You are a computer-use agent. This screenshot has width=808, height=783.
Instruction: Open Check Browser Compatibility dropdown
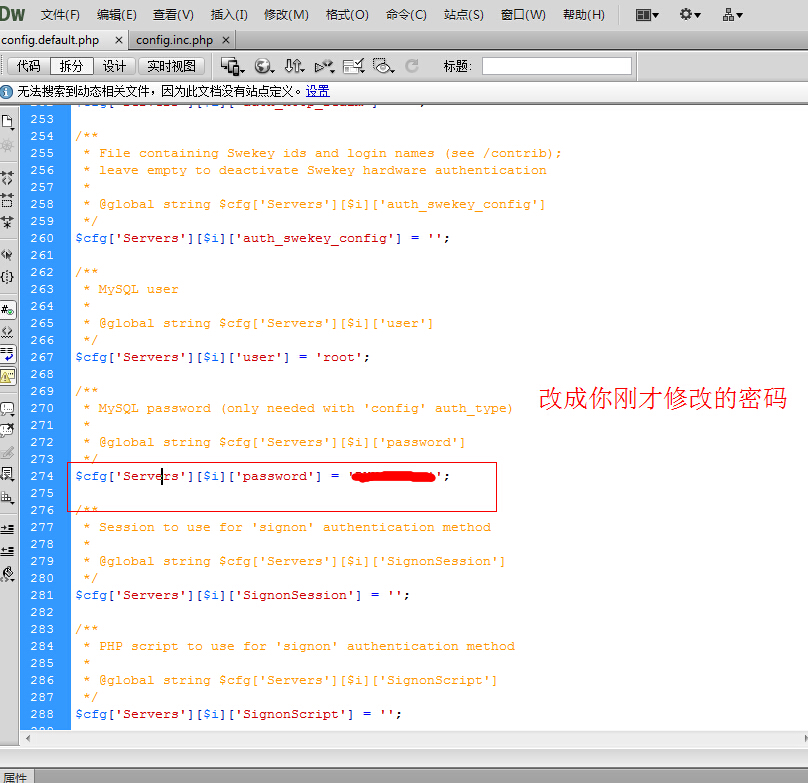pyautogui.click(x=354, y=66)
